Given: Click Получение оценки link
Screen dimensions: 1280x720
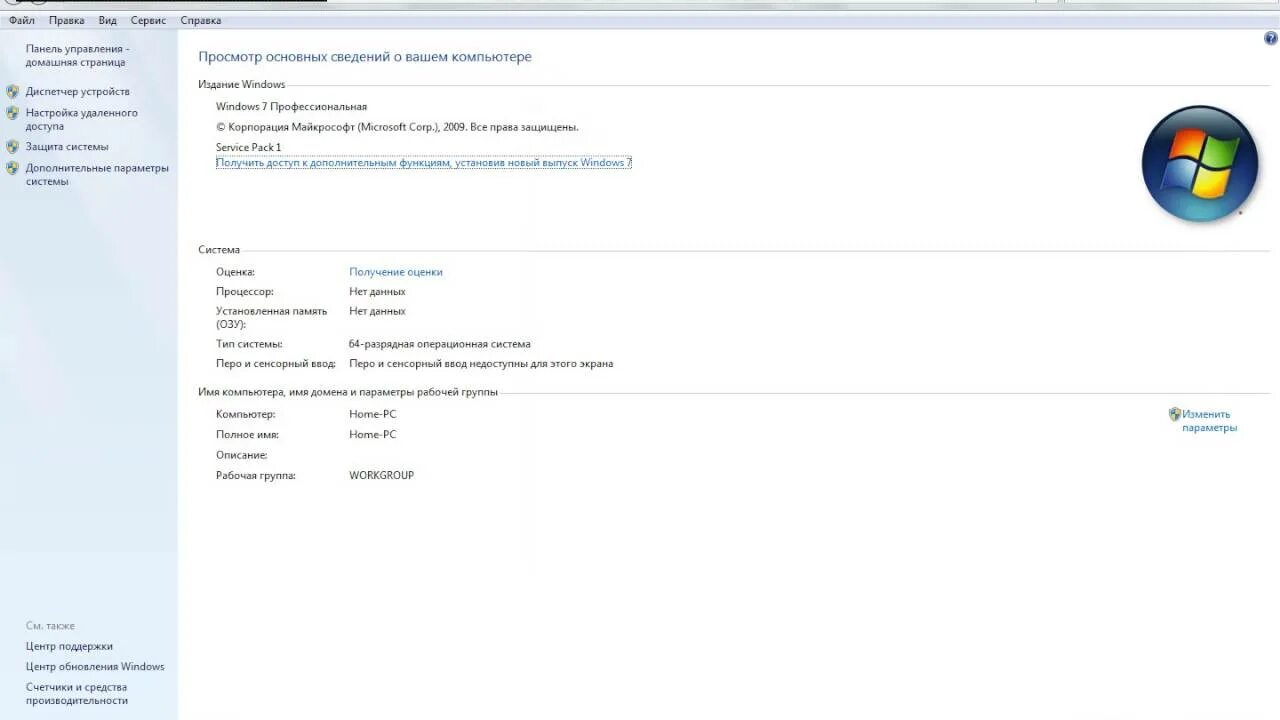Looking at the screenshot, I should pos(396,272).
